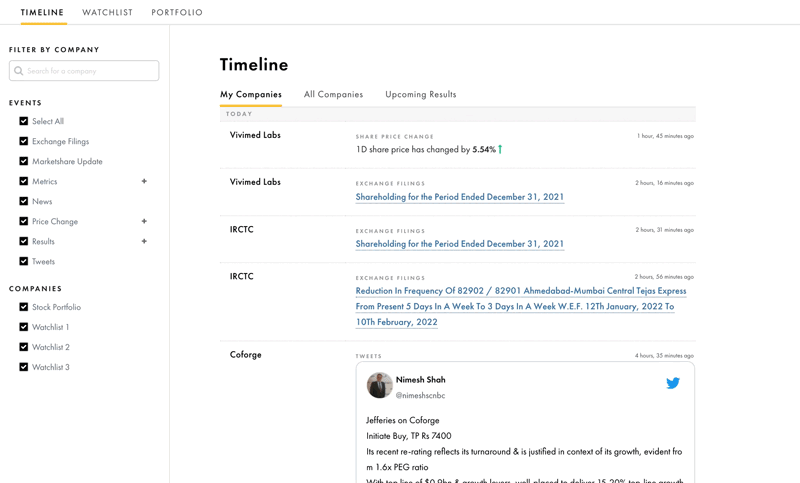Click the search magnifier icon in the company filter
The image size is (800, 483).
[18, 71]
